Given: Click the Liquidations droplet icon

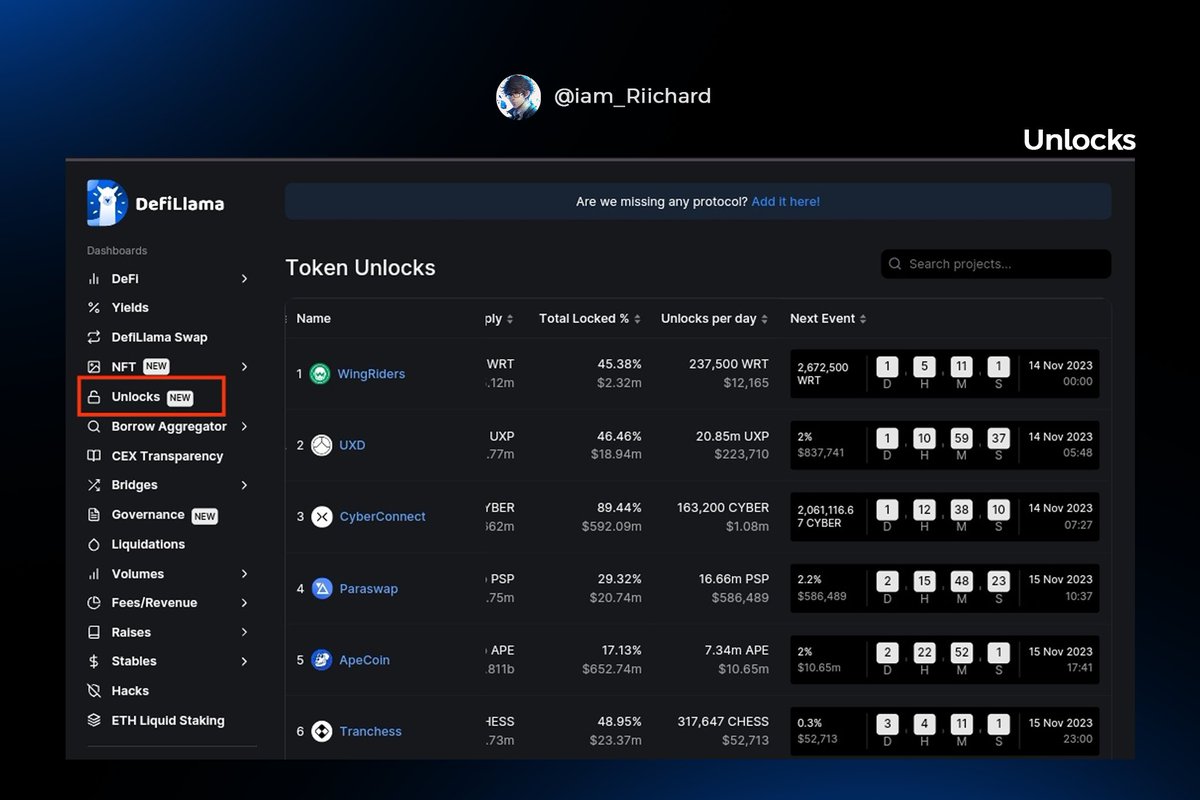Looking at the screenshot, I should 94,545.
